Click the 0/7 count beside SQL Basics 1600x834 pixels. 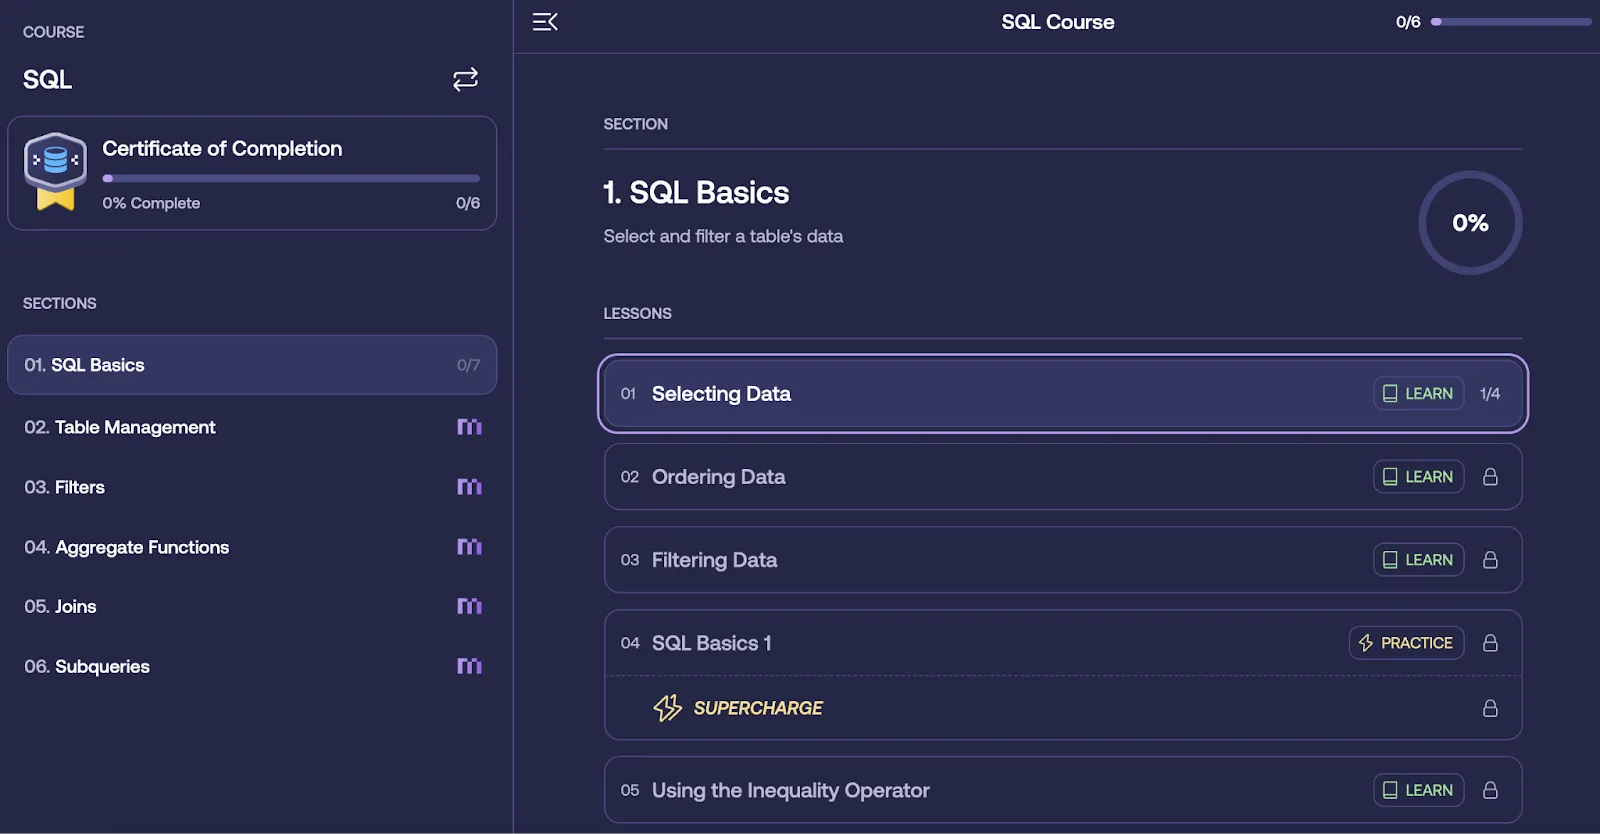pyautogui.click(x=468, y=365)
